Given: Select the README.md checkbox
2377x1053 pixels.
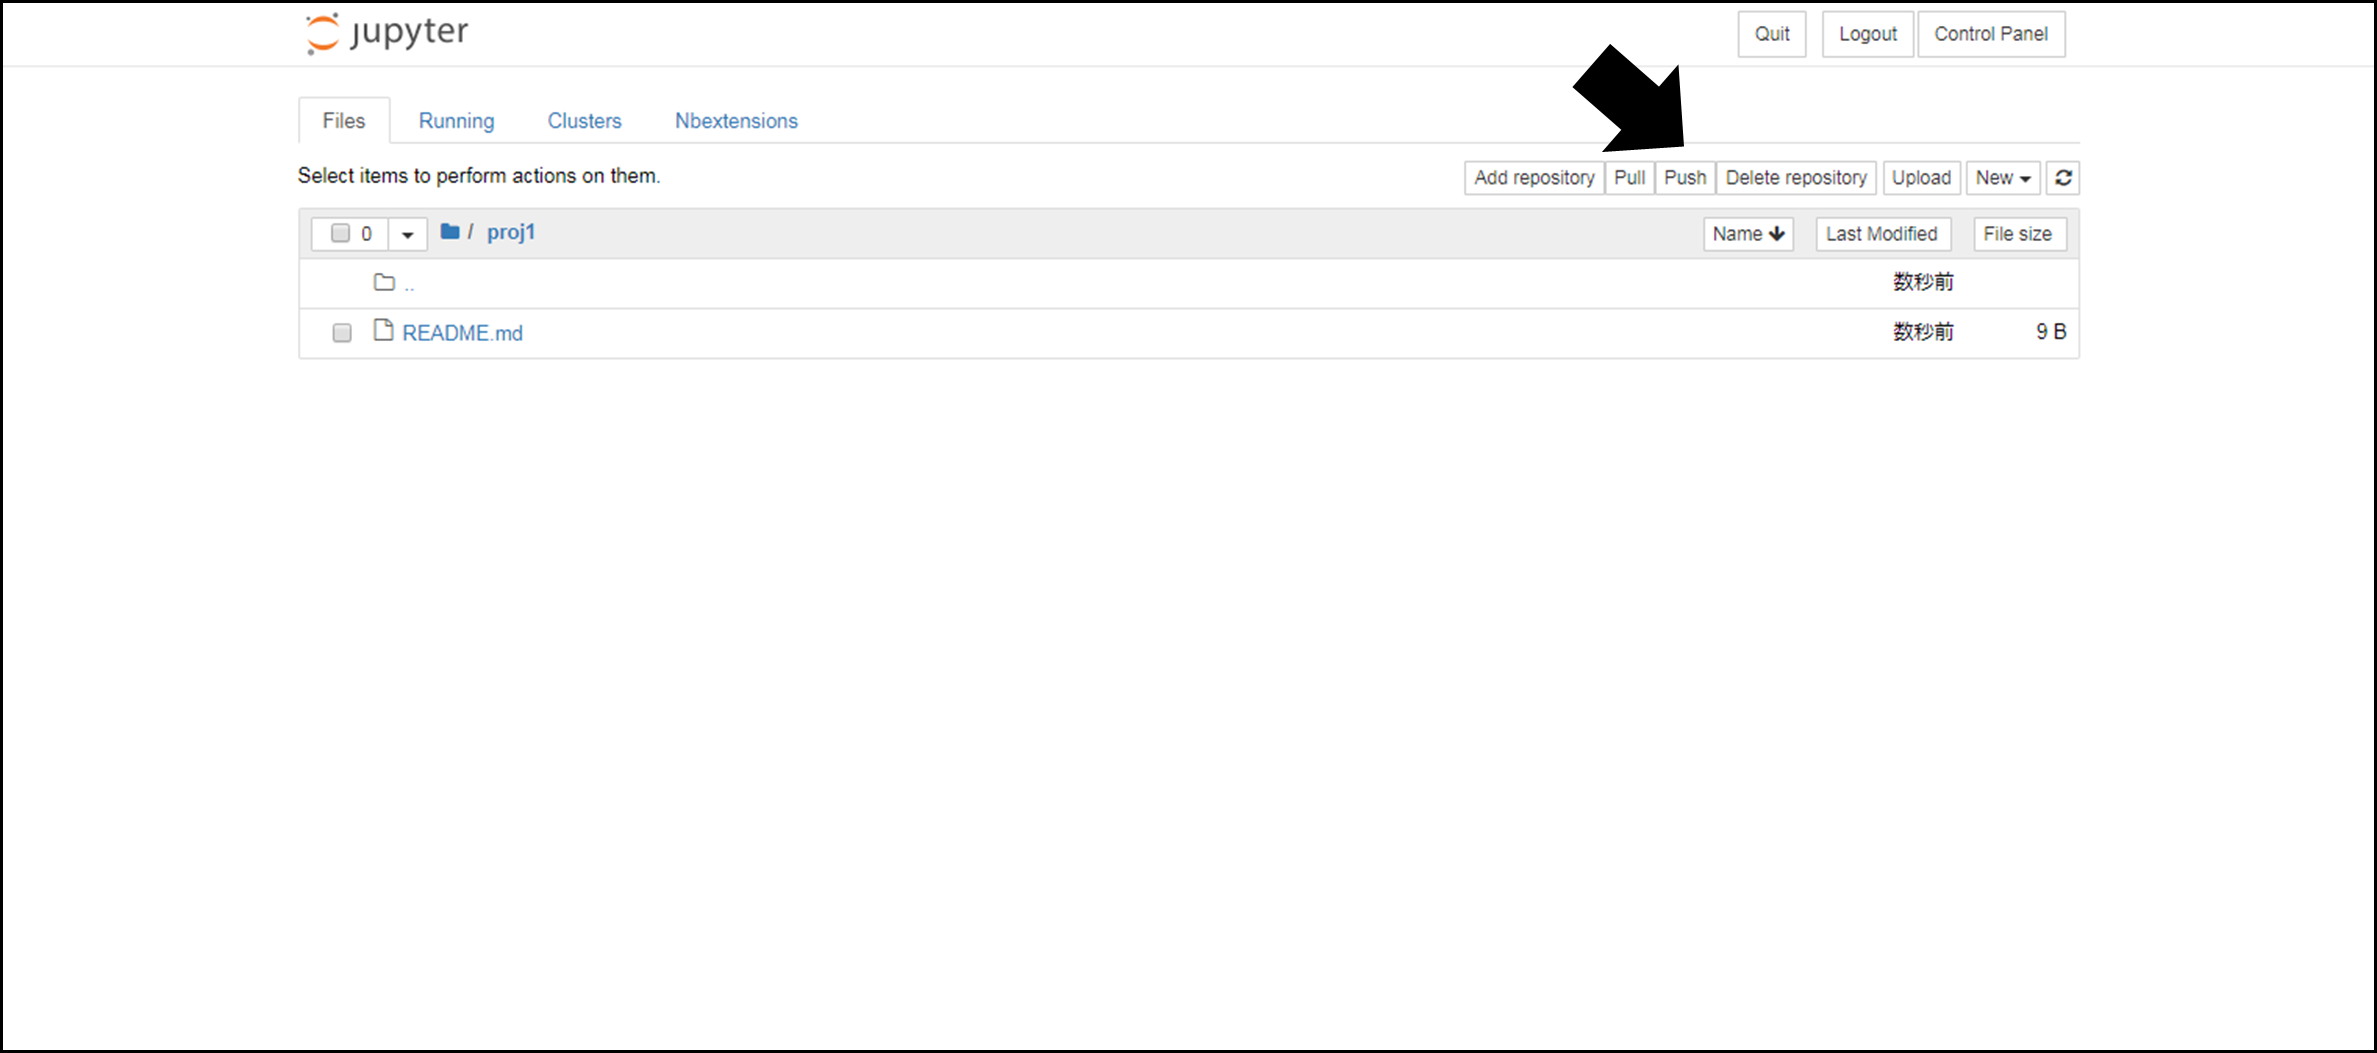Looking at the screenshot, I should pos(342,333).
